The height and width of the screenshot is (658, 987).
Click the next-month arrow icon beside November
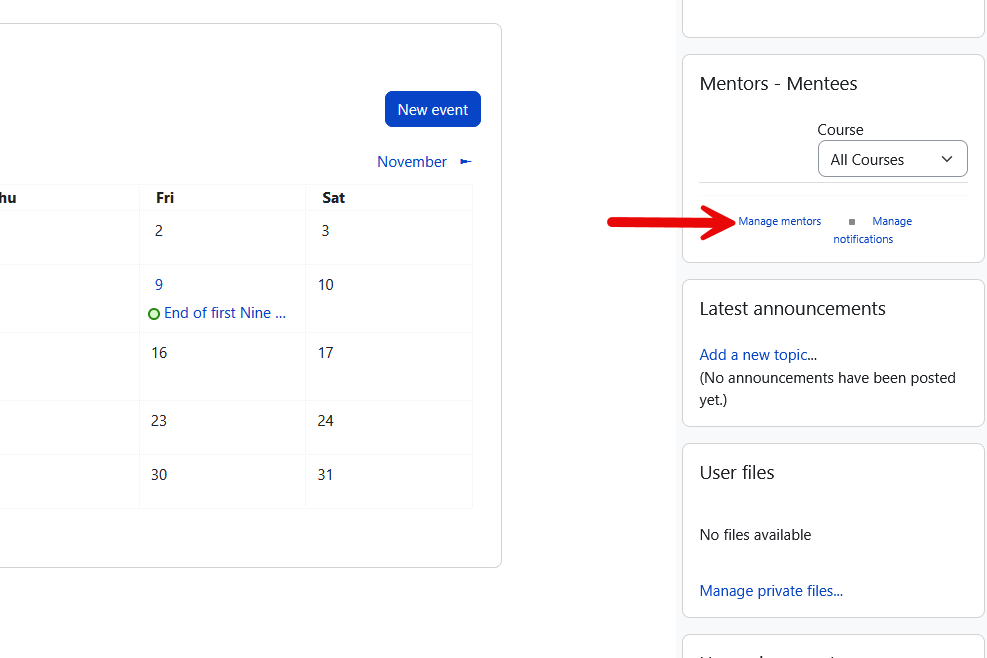point(466,162)
